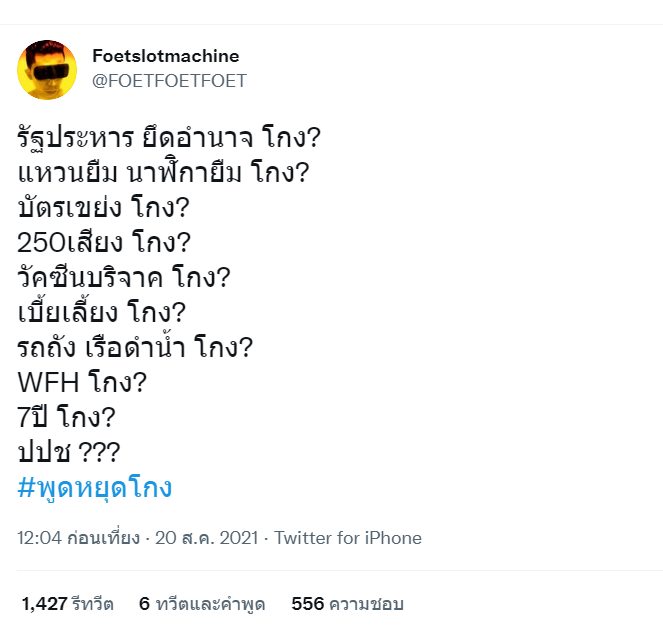
Task: Open the Foetslotmachine display name link
Action: coord(165,56)
